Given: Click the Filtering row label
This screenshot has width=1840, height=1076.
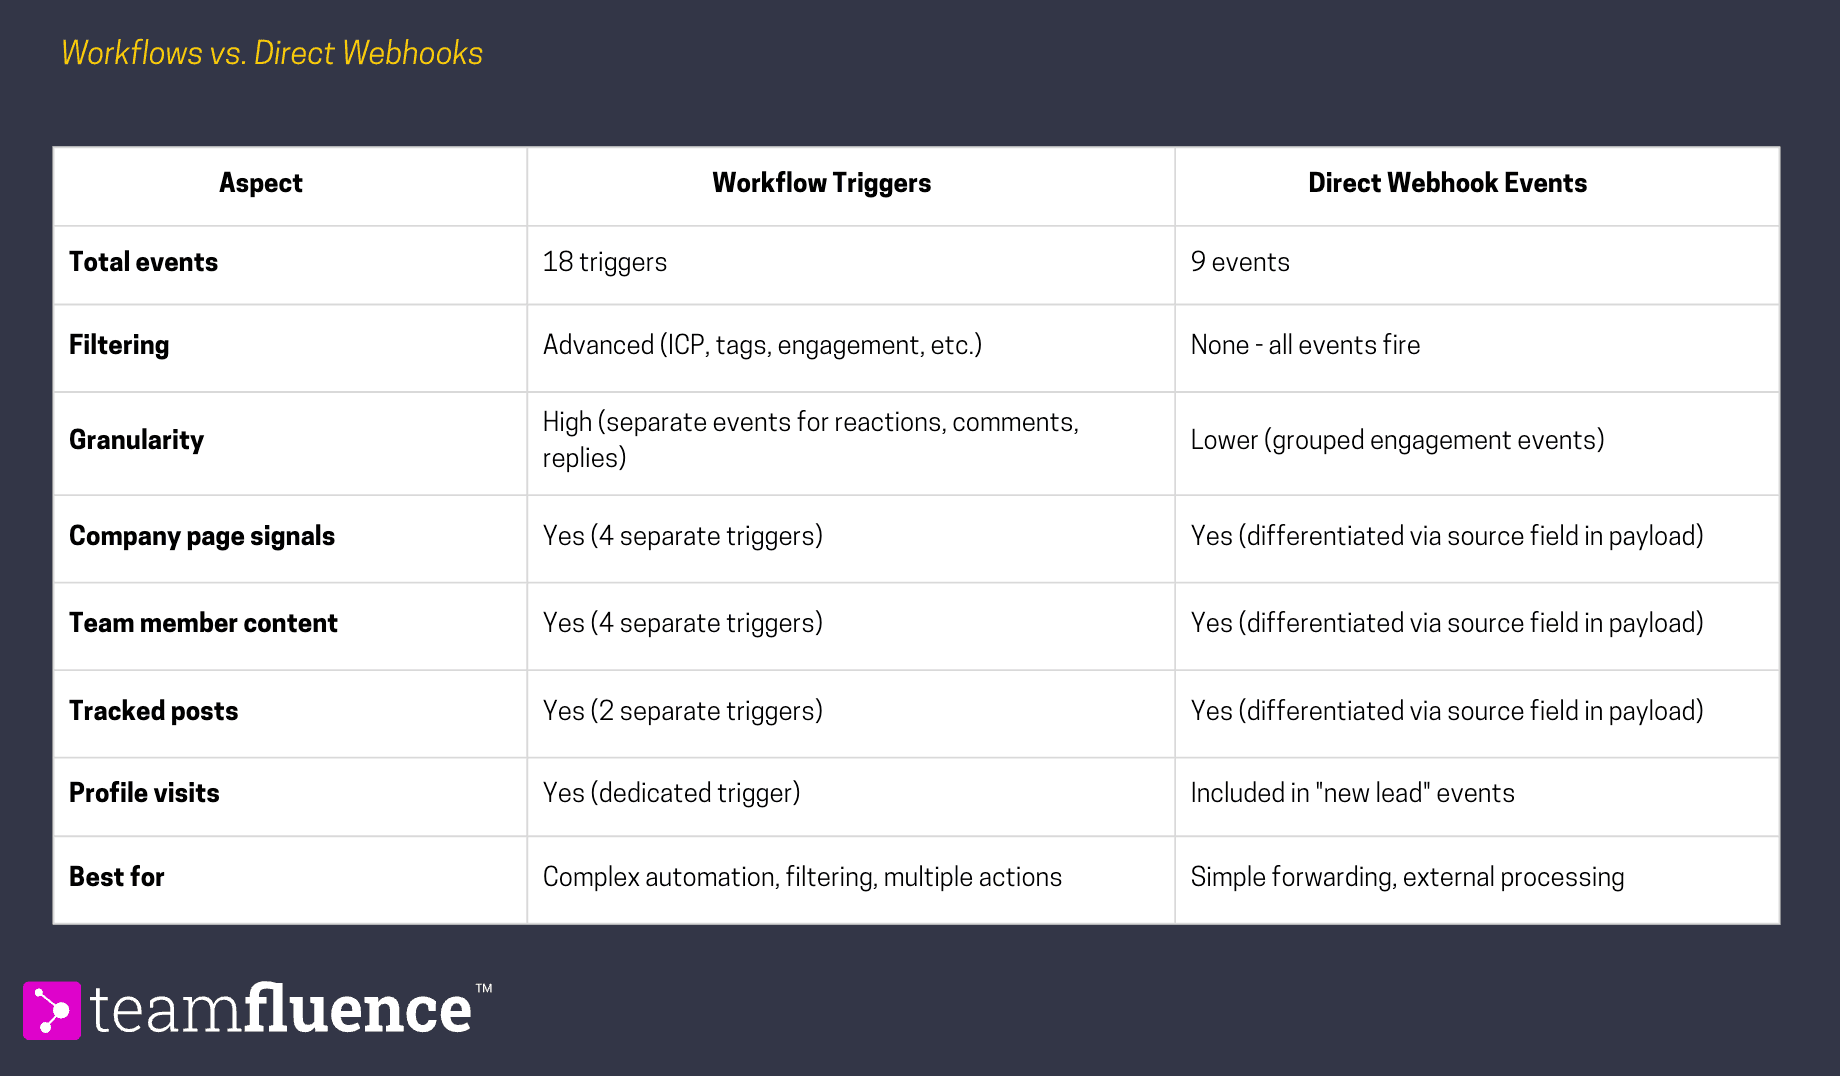Looking at the screenshot, I should pos(119,345).
